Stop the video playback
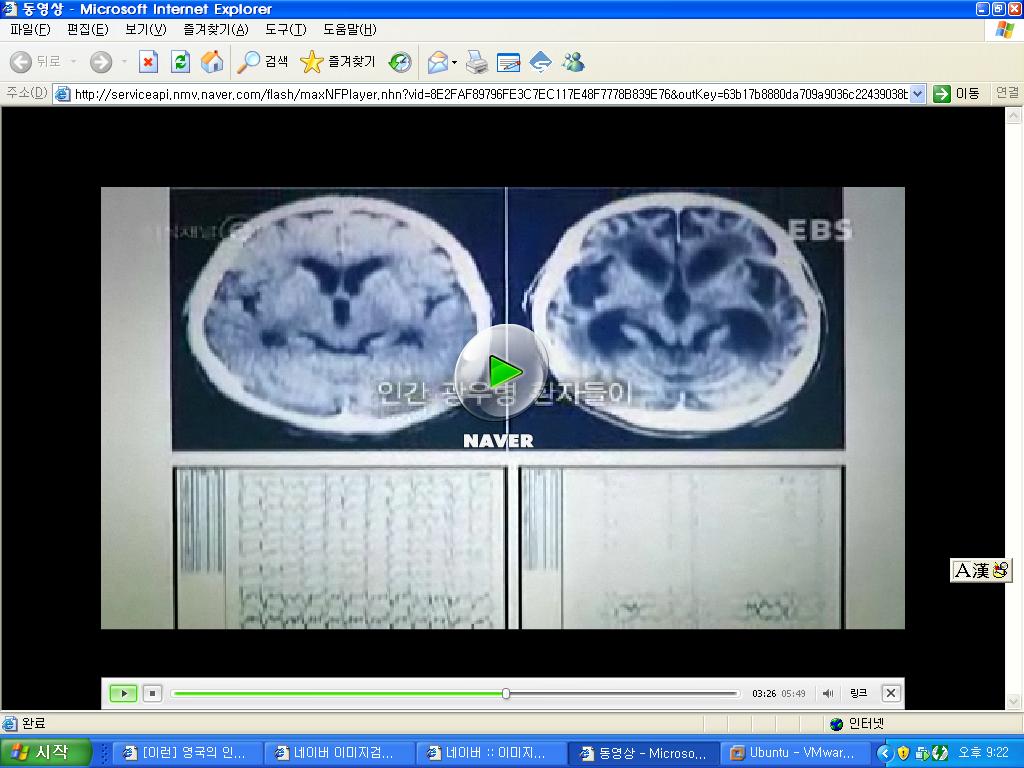This screenshot has height=768, width=1024. (x=152, y=693)
